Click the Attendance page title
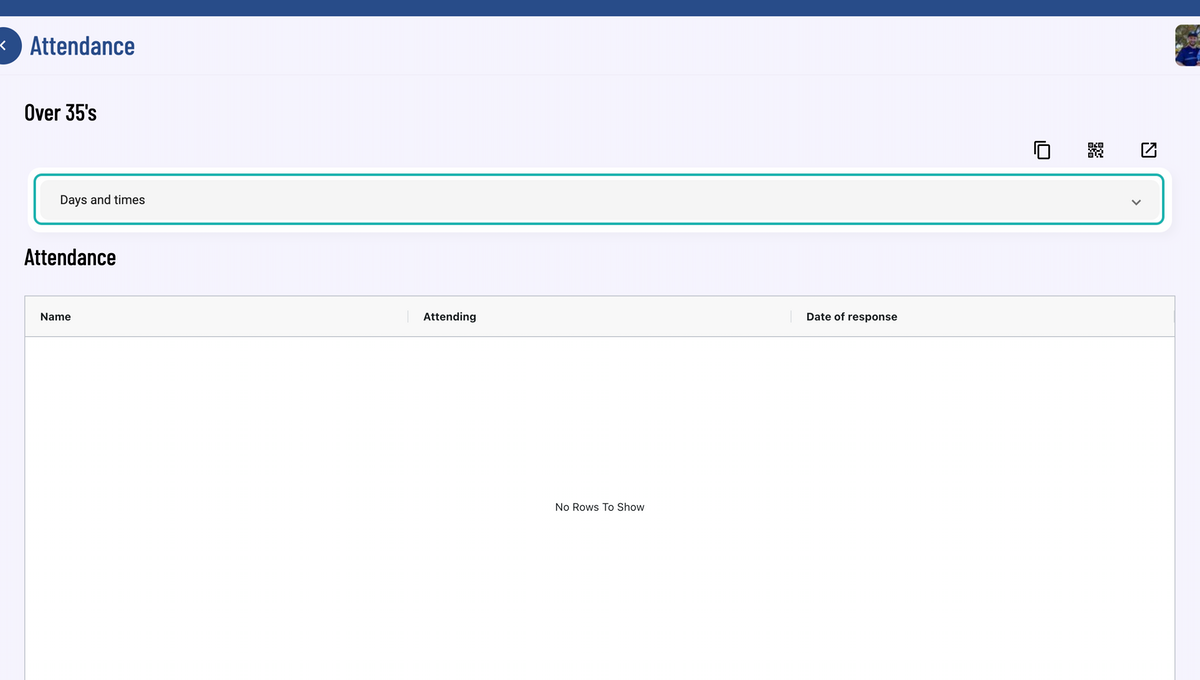1200x680 pixels. (82, 46)
